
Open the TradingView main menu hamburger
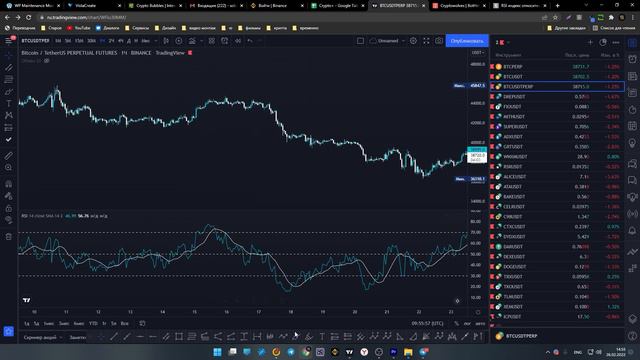(9, 41)
